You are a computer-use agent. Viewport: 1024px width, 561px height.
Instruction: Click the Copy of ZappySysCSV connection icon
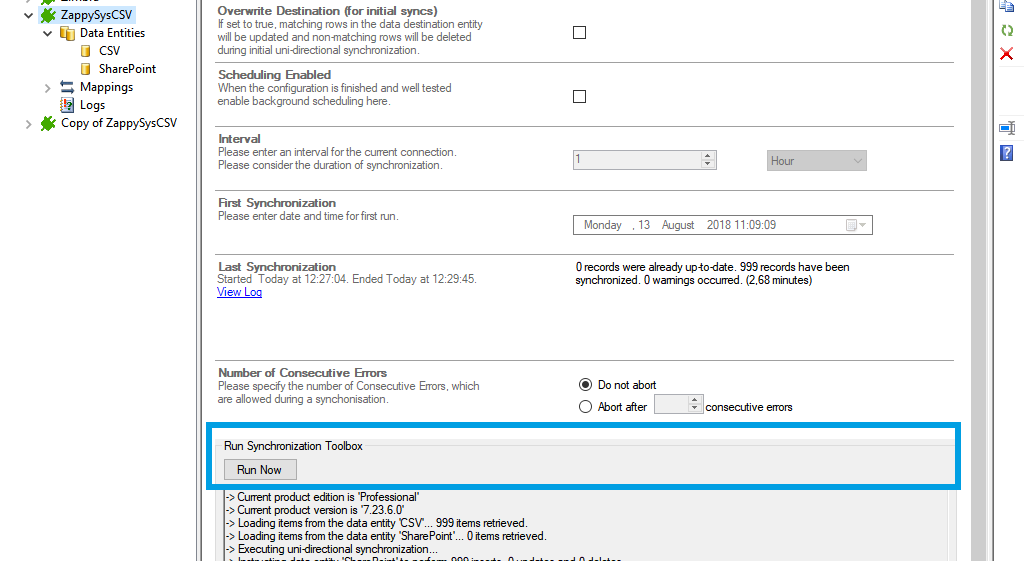(47, 124)
